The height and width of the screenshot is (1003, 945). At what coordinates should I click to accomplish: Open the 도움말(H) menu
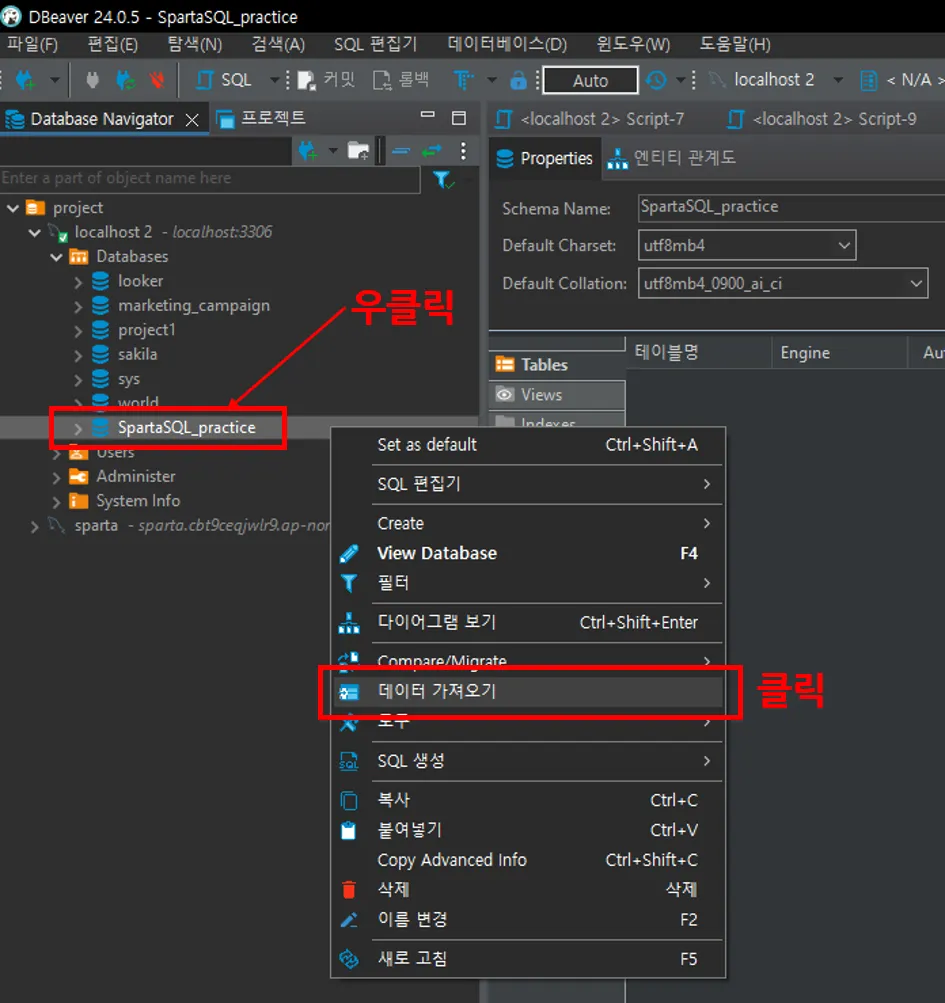click(734, 45)
